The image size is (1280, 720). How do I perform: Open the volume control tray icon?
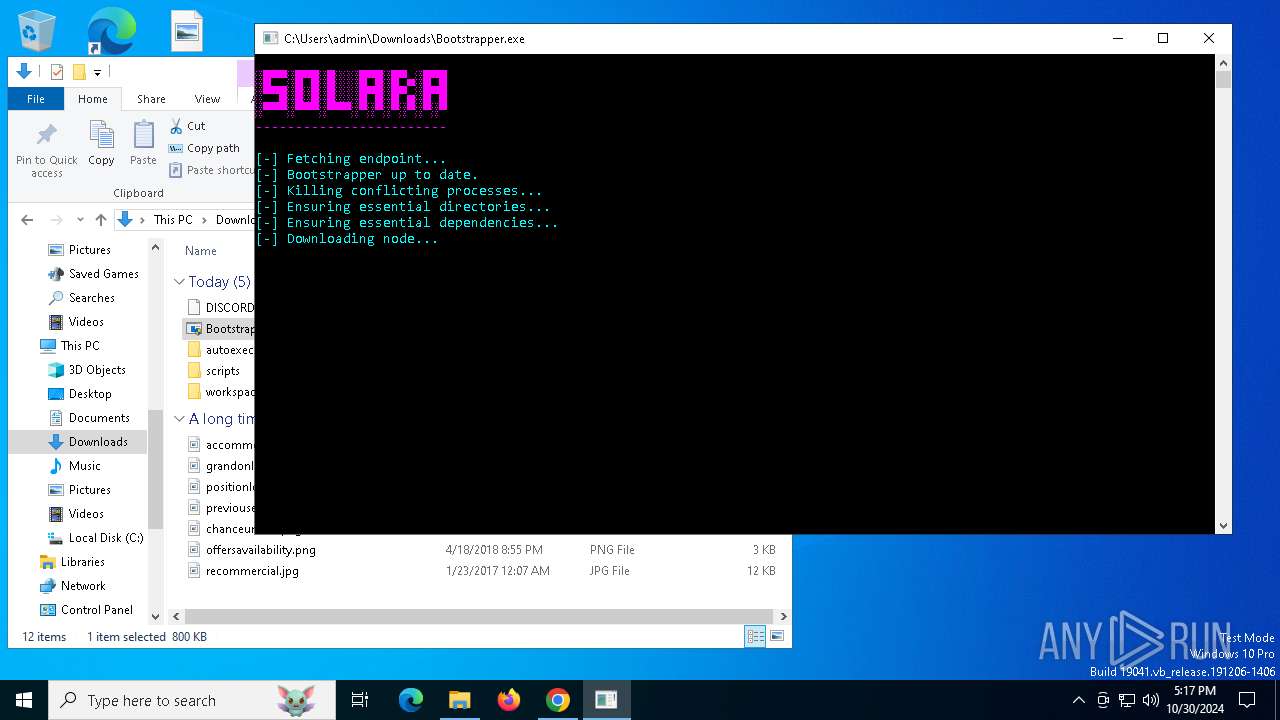coord(1151,700)
